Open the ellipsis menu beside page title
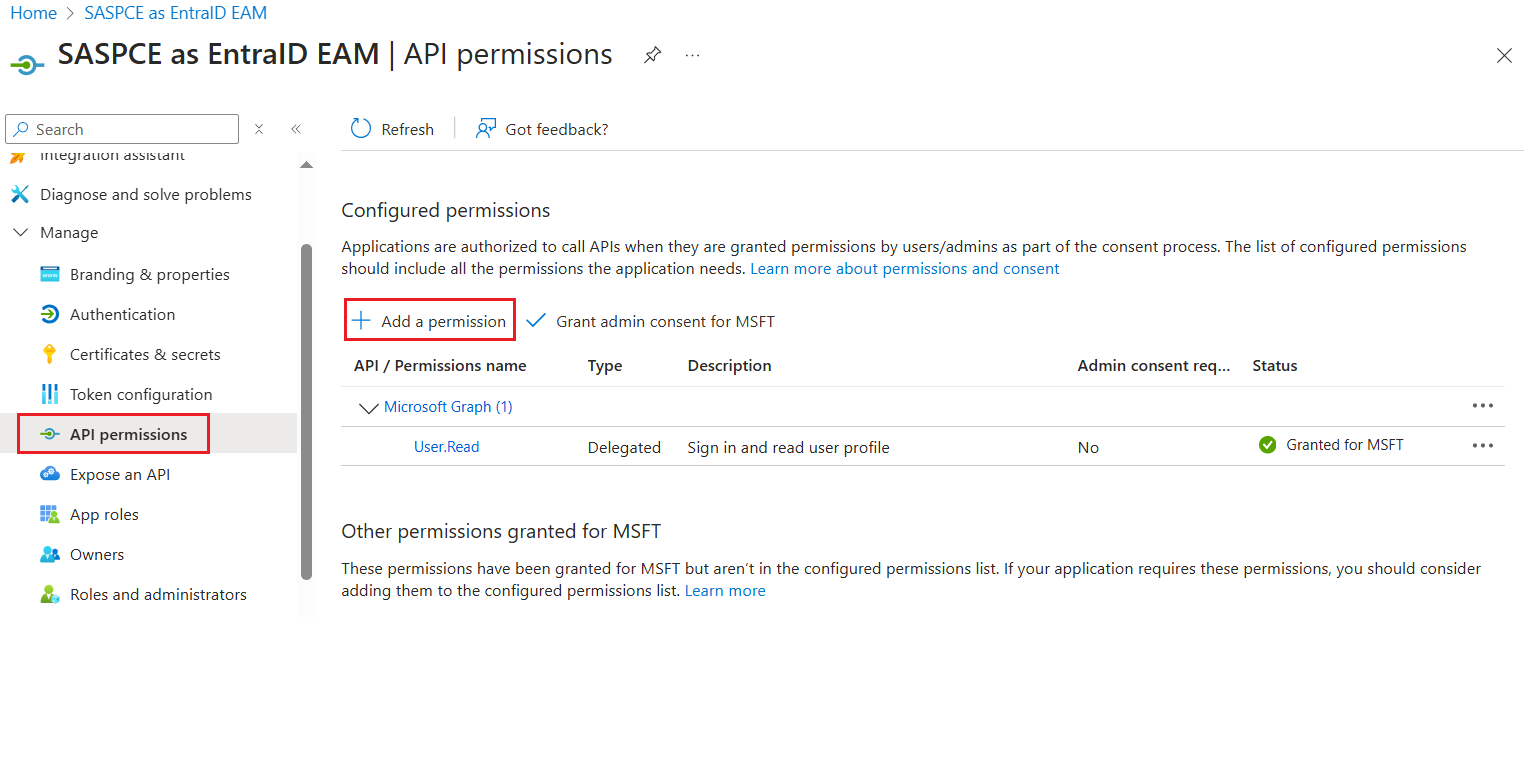This screenshot has width=1525, height=780. (692, 55)
